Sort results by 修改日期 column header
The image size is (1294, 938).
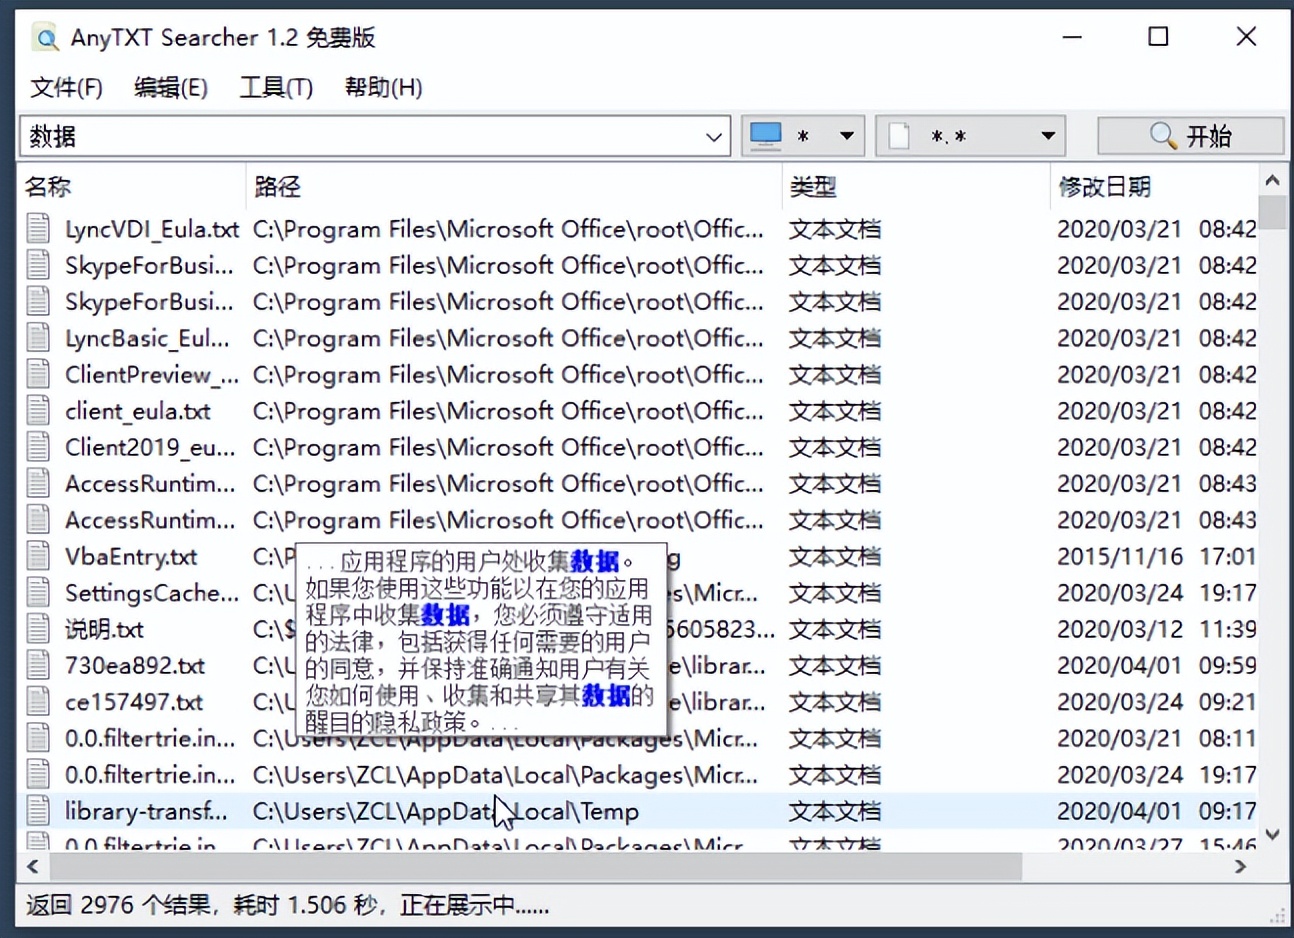pyautogui.click(x=1154, y=187)
